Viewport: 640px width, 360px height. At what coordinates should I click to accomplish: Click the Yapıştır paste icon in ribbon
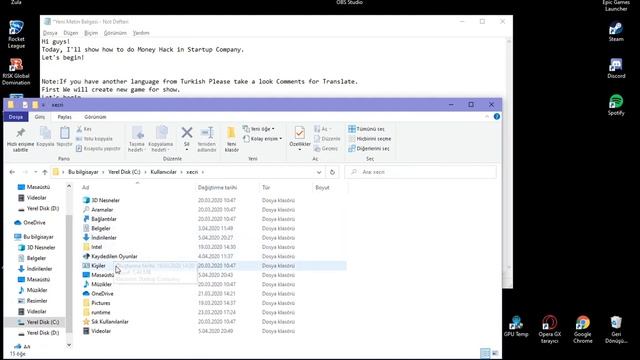(x=64, y=137)
